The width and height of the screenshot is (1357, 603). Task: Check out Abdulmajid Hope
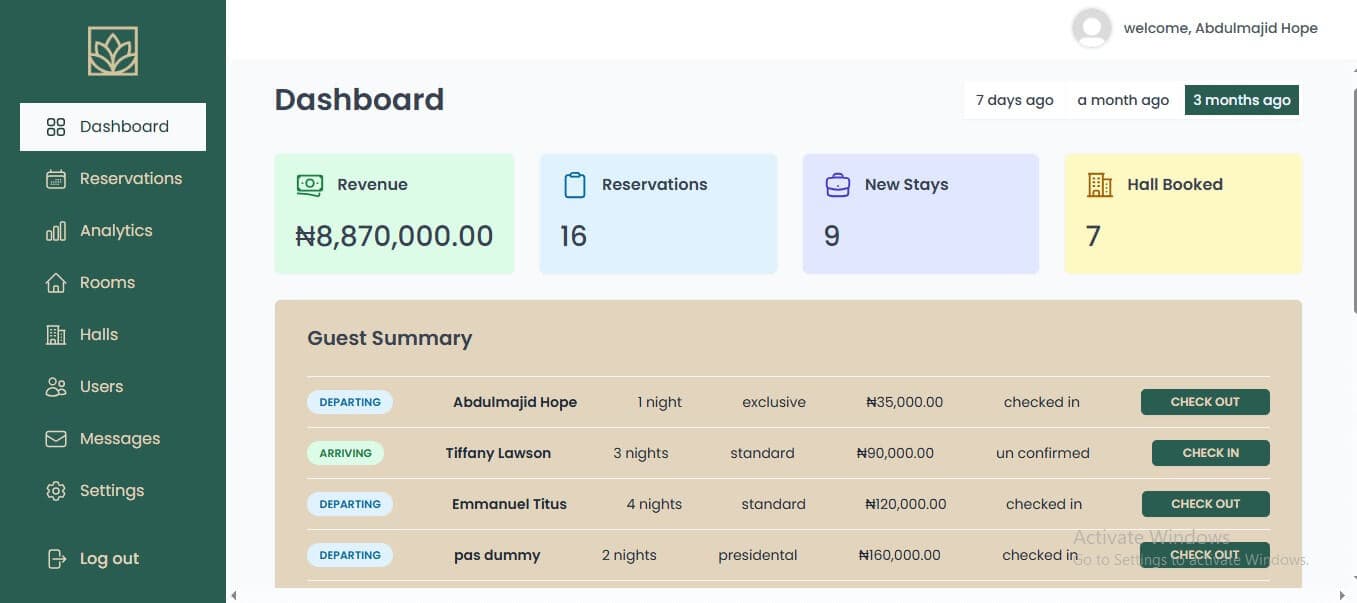click(x=1204, y=401)
